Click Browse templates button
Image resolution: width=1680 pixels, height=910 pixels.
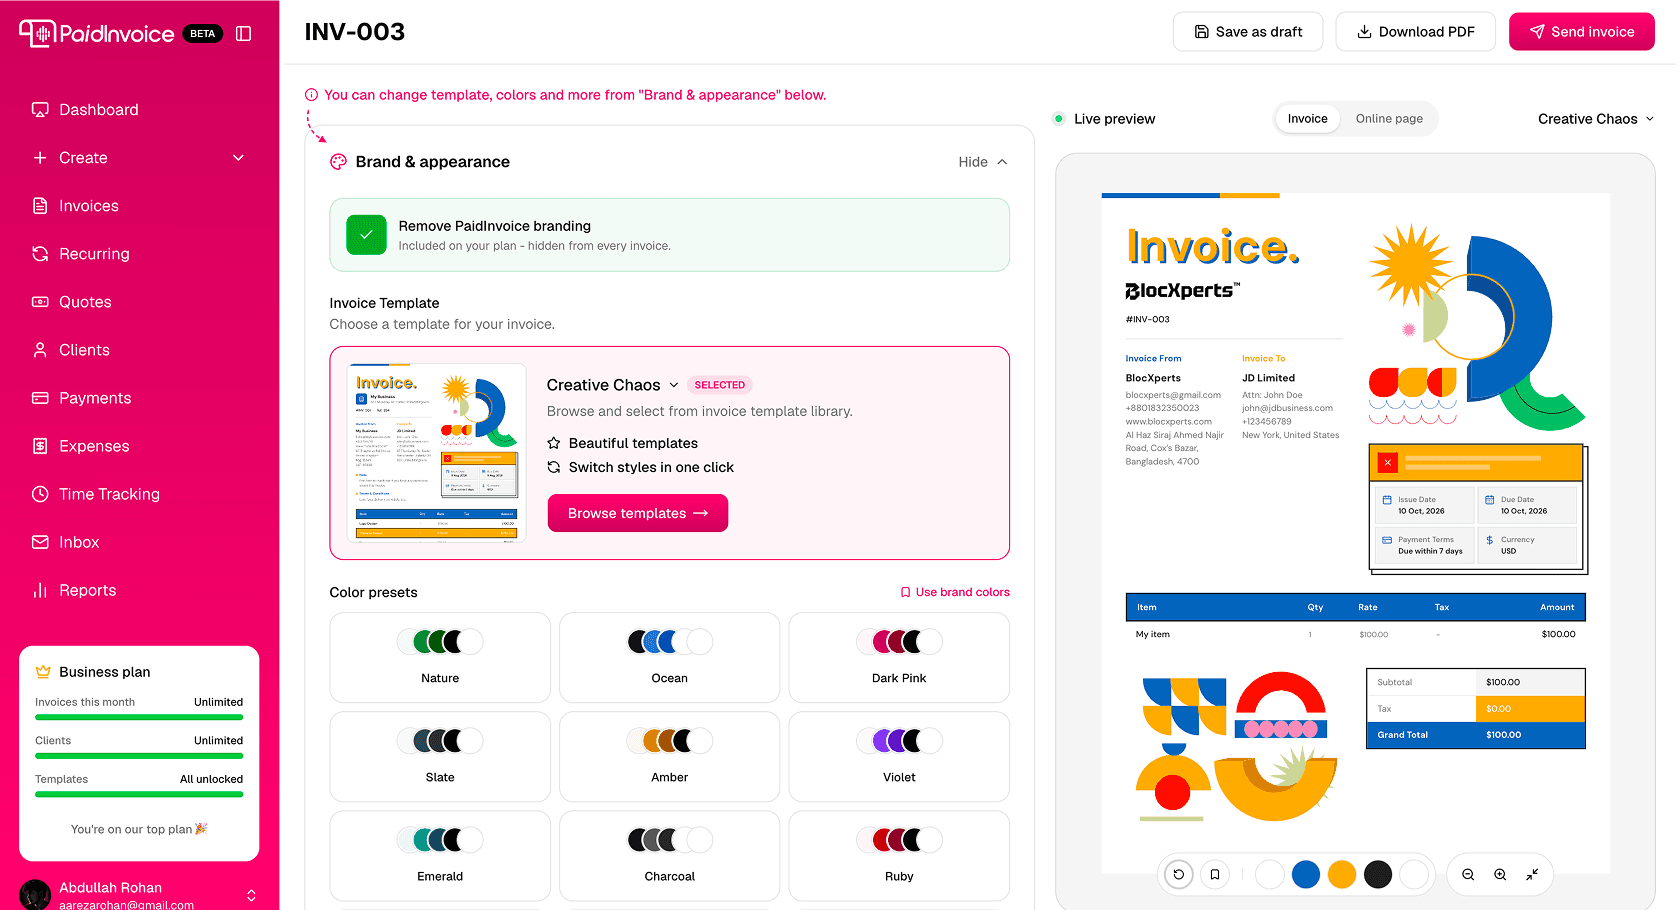coord(638,513)
